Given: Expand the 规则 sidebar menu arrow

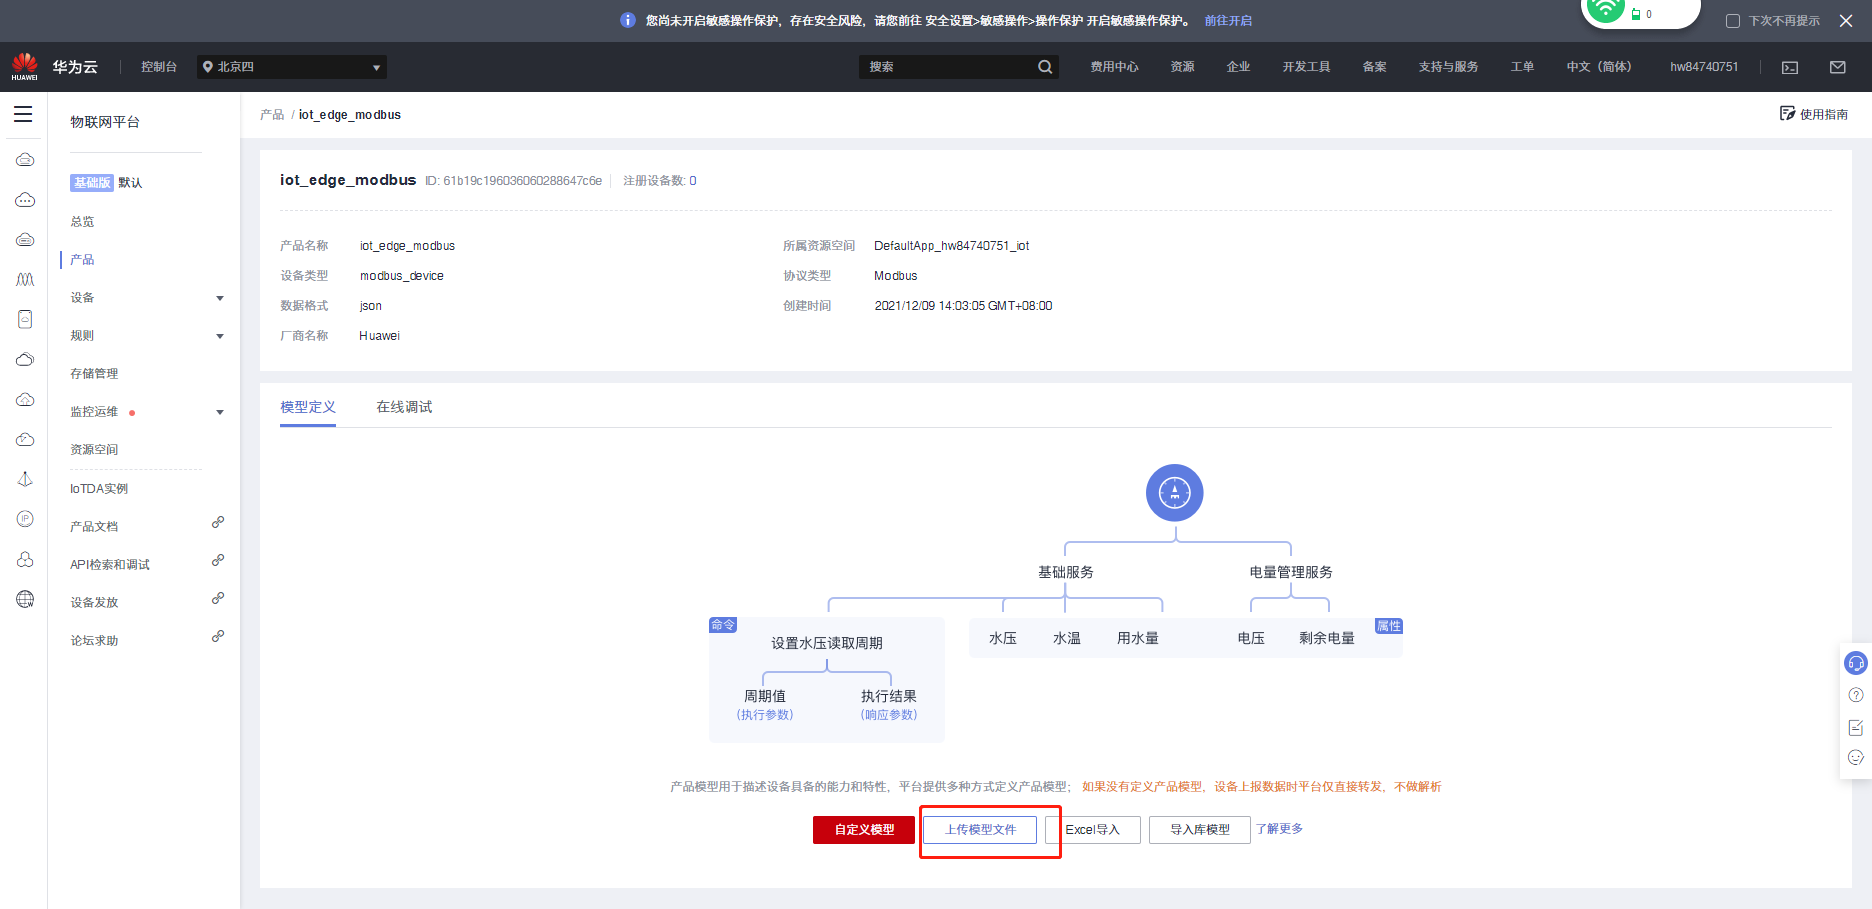Looking at the screenshot, I should point(220,336).
